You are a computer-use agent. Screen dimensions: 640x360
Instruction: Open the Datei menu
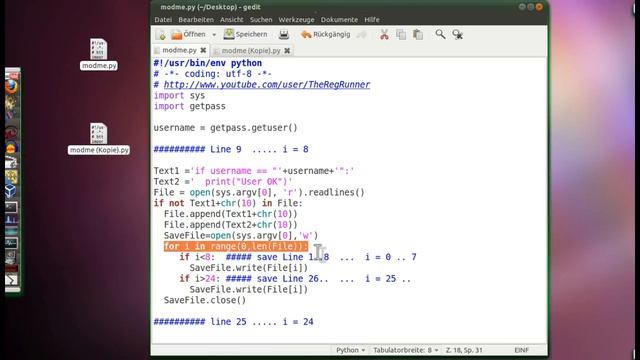point(163,20)
